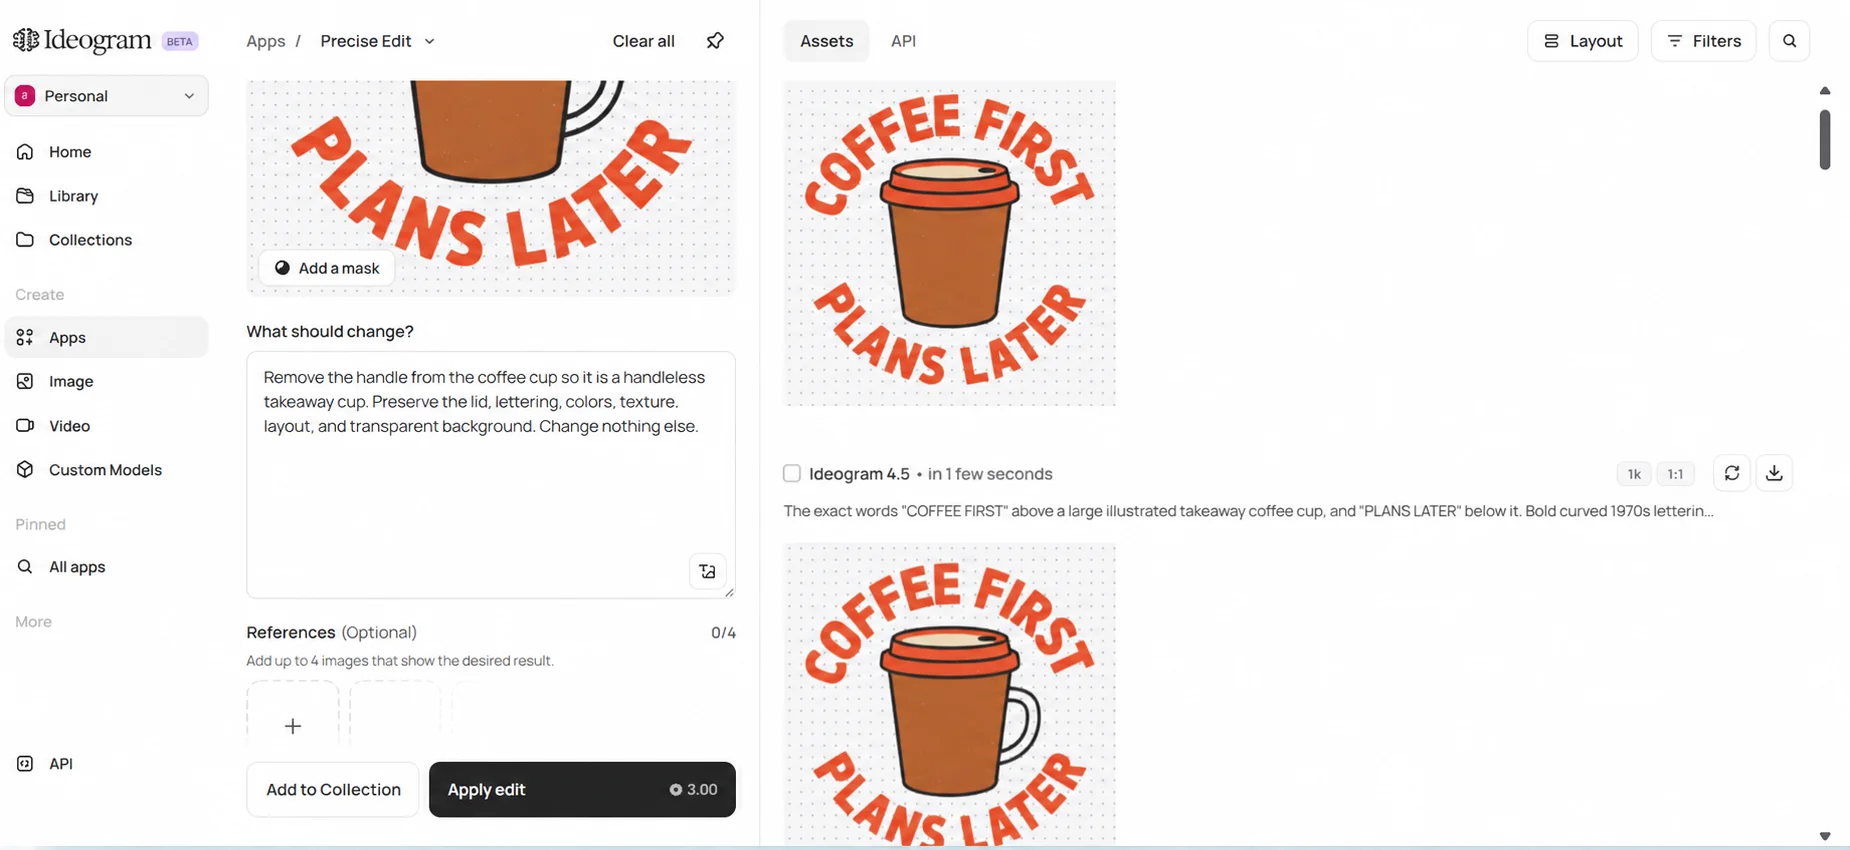Search assets with the magnifier button

pos(1789,41)
